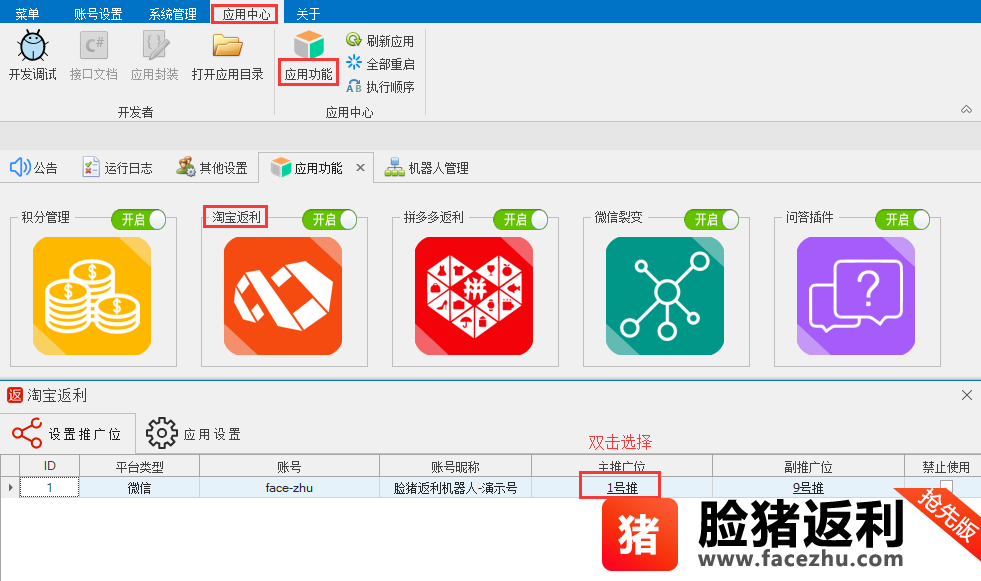The image size is (981, 581).
Task: Switch to the 运行日志 tab
Action: click(x=118, y=168)
